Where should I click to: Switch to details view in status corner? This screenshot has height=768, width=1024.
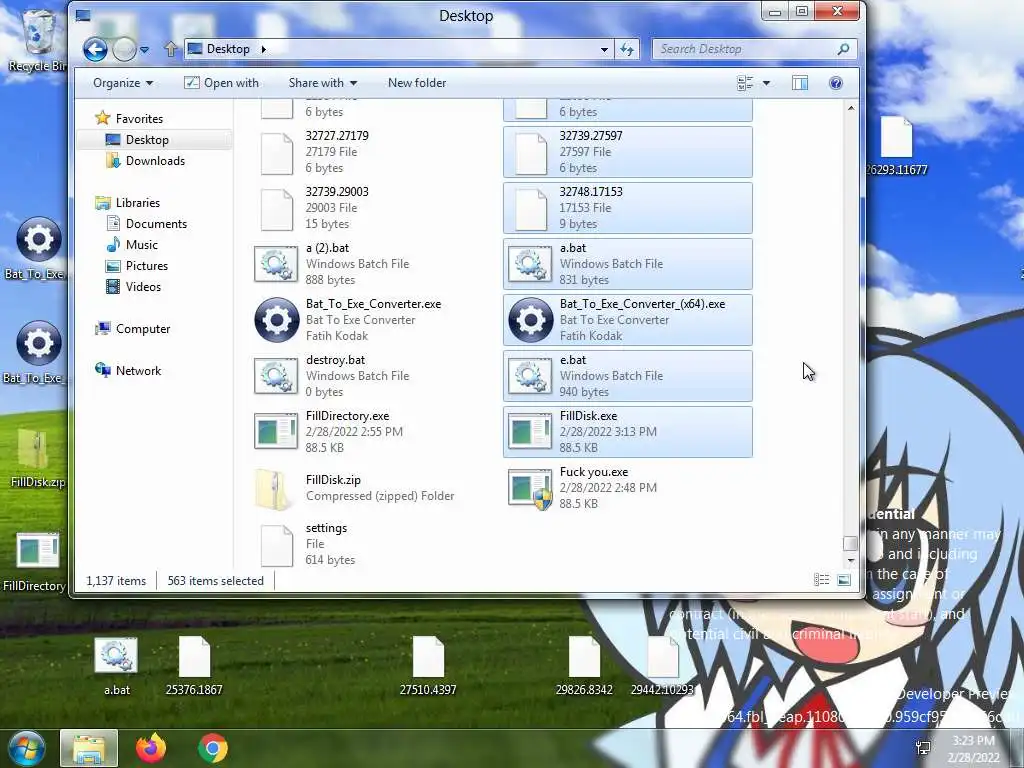point(822,580)
